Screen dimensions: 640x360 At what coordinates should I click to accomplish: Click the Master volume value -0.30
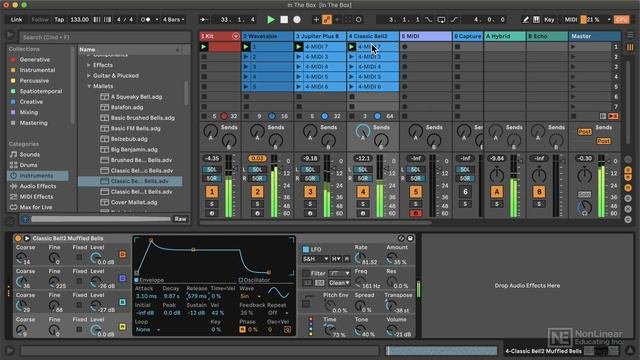(x=584, y=158)
